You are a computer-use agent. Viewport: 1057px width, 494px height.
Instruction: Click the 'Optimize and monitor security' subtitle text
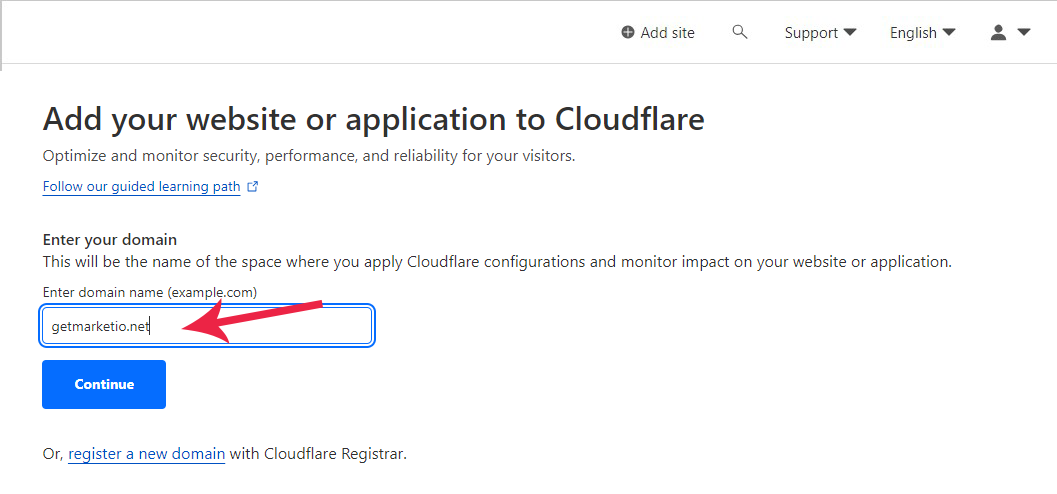point(308,156)
